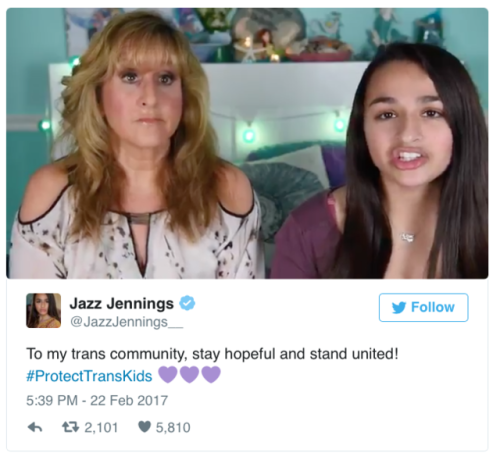The height and width of the screenshot is (460, 500).
Task: Click the reply arrow icon
Action: click(x=35, y=427)
